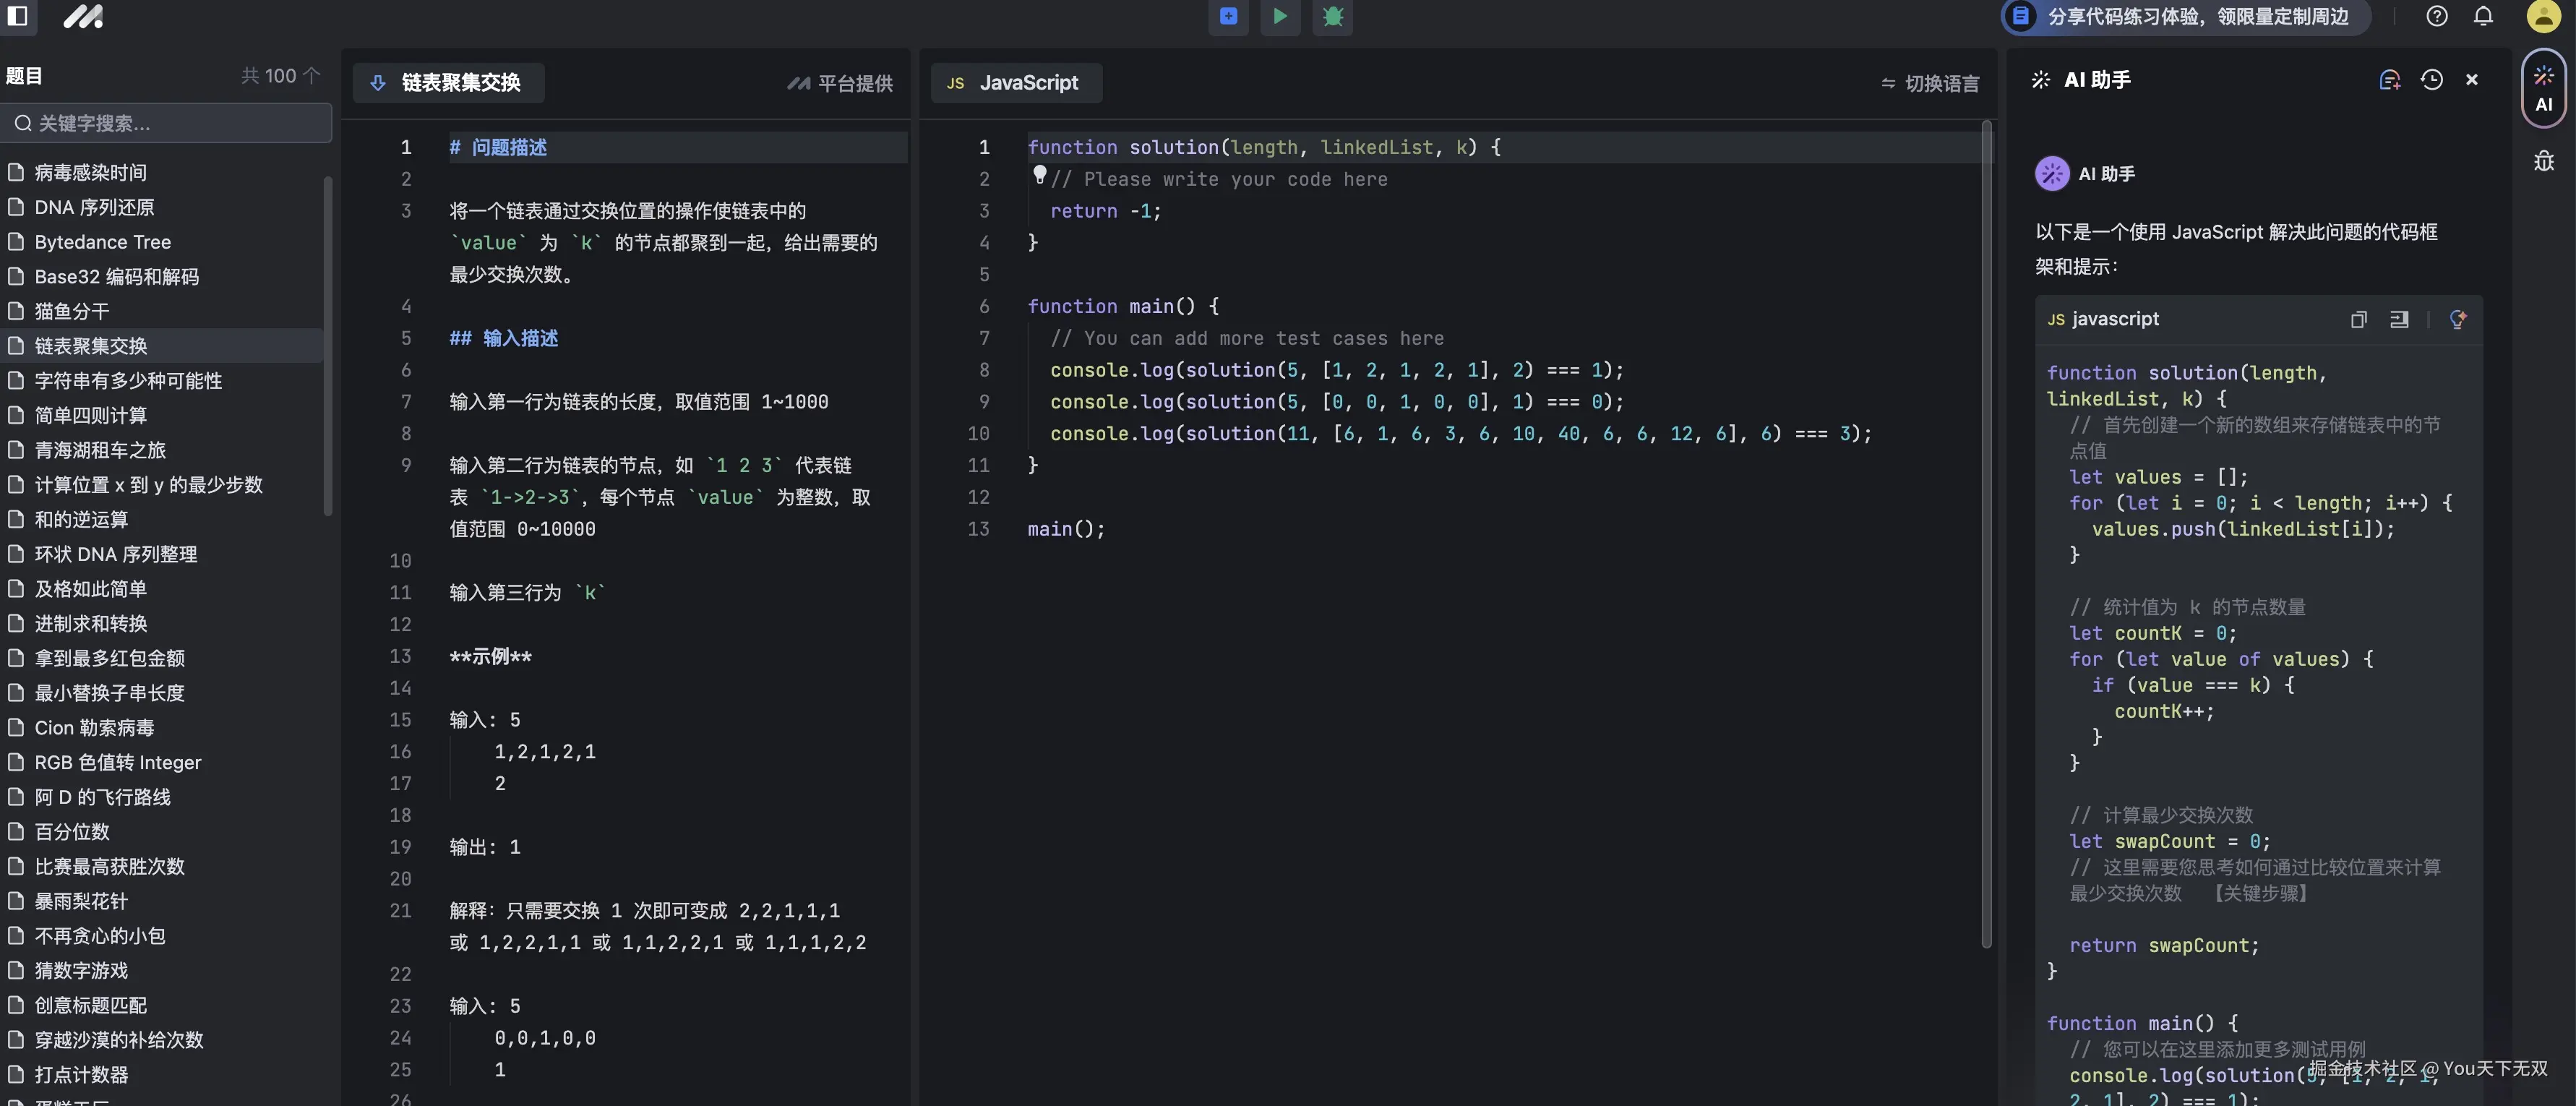Click the editor lightbulb on line 2

click(x=1040, y=176)
